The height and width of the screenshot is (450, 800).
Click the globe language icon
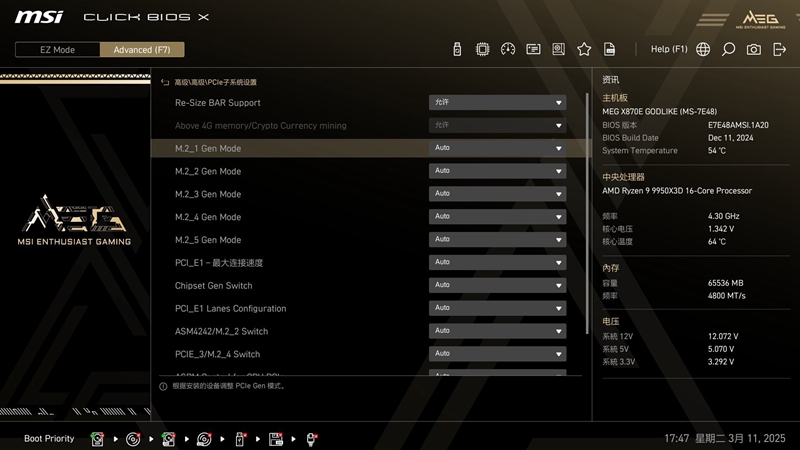coord(703,49)
